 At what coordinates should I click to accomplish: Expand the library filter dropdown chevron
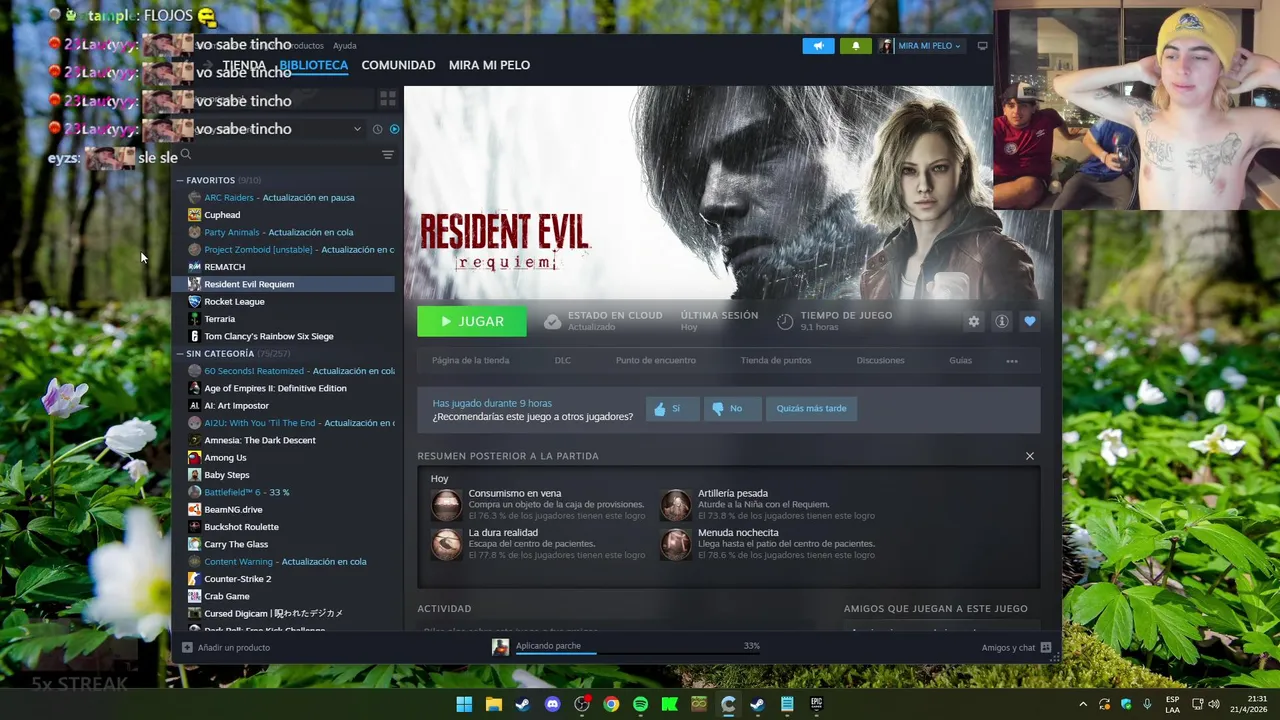[357, 129]
